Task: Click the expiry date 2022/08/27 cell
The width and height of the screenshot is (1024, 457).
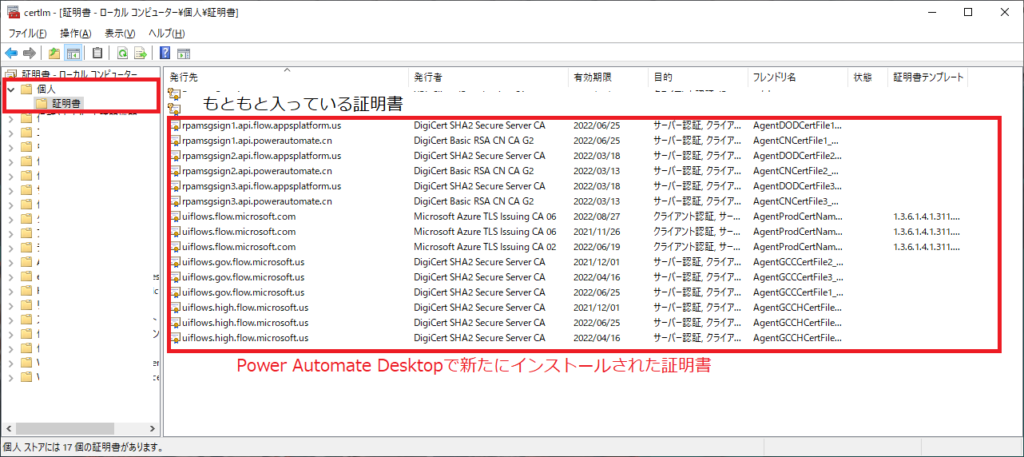Action: point(596,216)
